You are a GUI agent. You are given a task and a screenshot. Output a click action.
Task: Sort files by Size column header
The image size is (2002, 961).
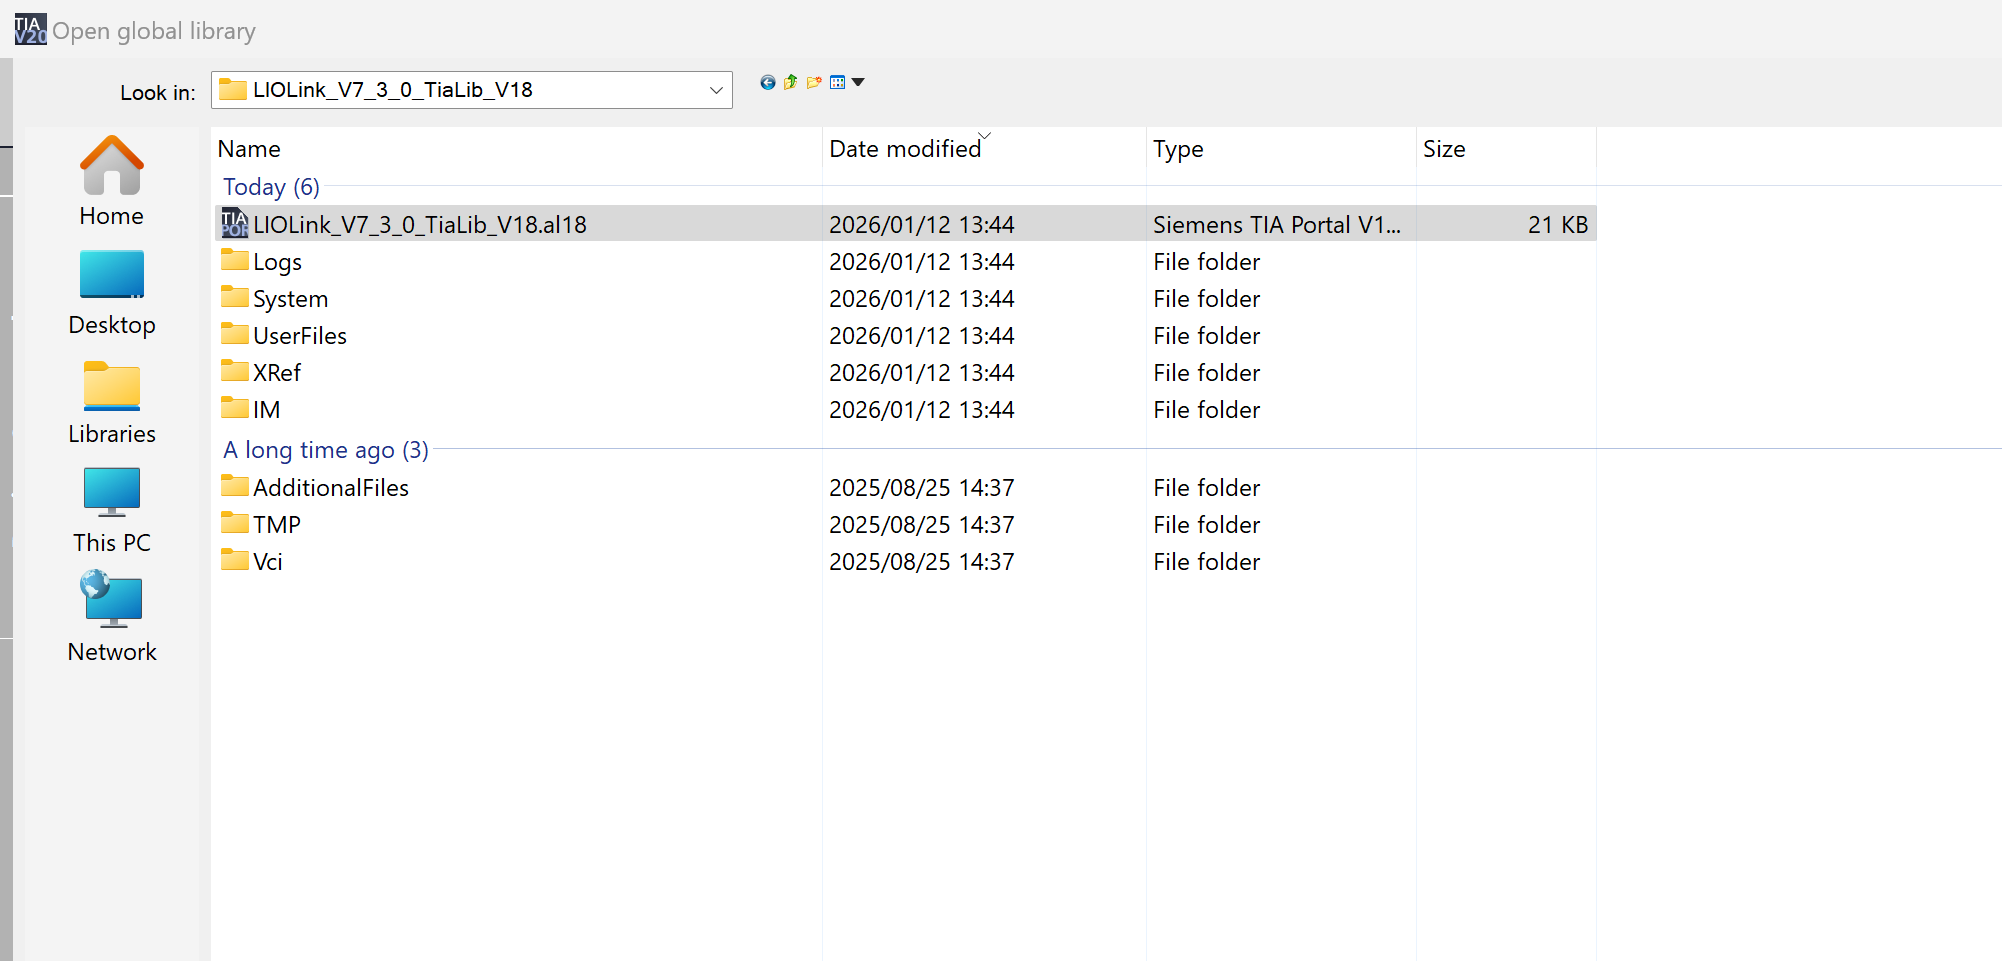pos(1444,149)
